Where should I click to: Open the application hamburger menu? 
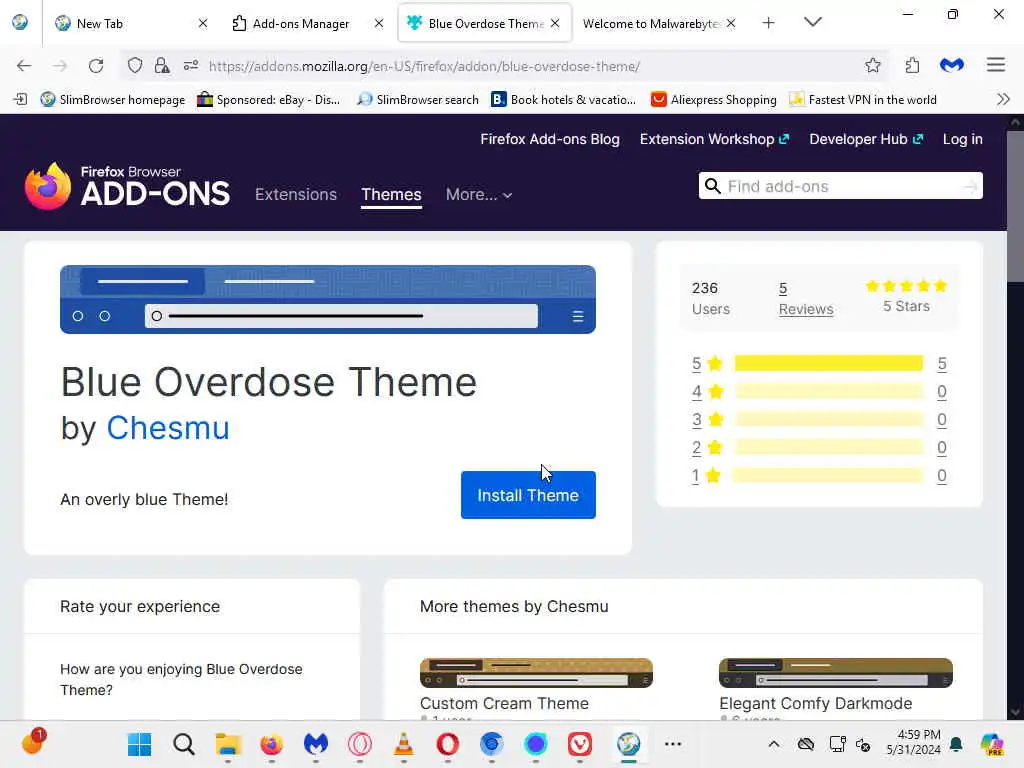[995, 65]
